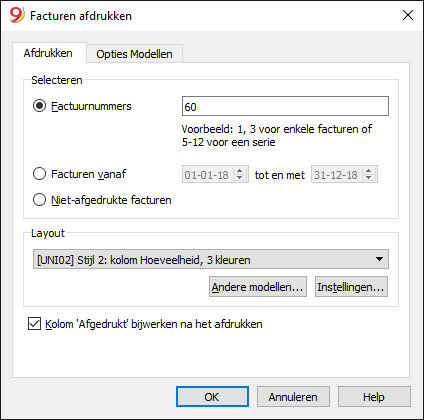This screenshot has width=424, height=420.
Task: Decrease the end date 31-12-18 with down arrow
Action: pyautogui.click(x=368, y=178)
